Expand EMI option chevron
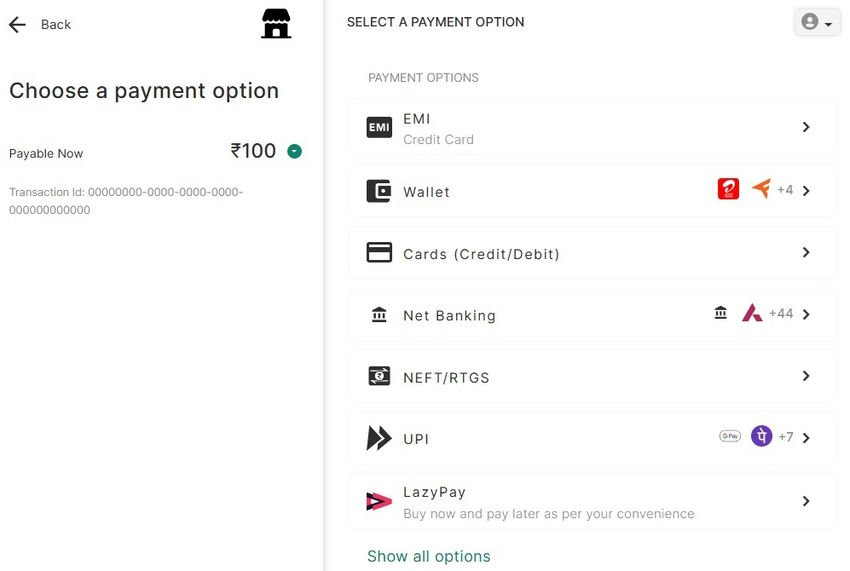 (x=806, y=127)
